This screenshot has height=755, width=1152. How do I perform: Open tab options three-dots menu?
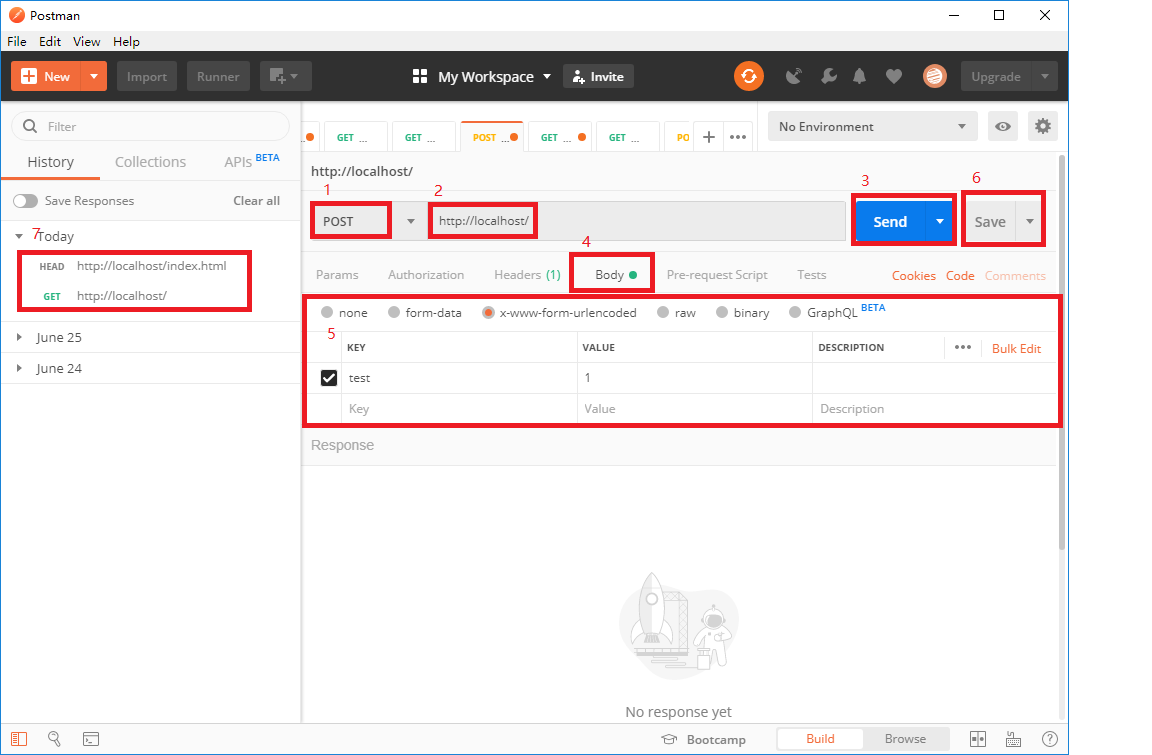point(738,137)
